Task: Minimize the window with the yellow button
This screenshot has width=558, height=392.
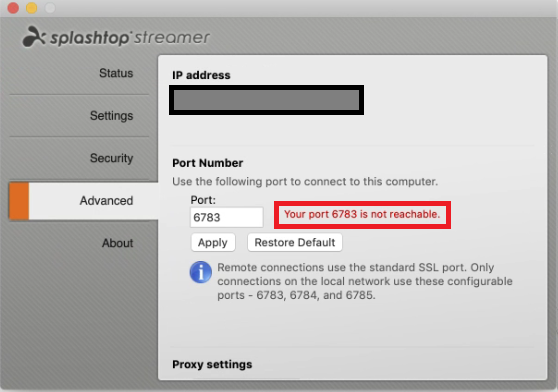Action: click(x=32, y=8)
